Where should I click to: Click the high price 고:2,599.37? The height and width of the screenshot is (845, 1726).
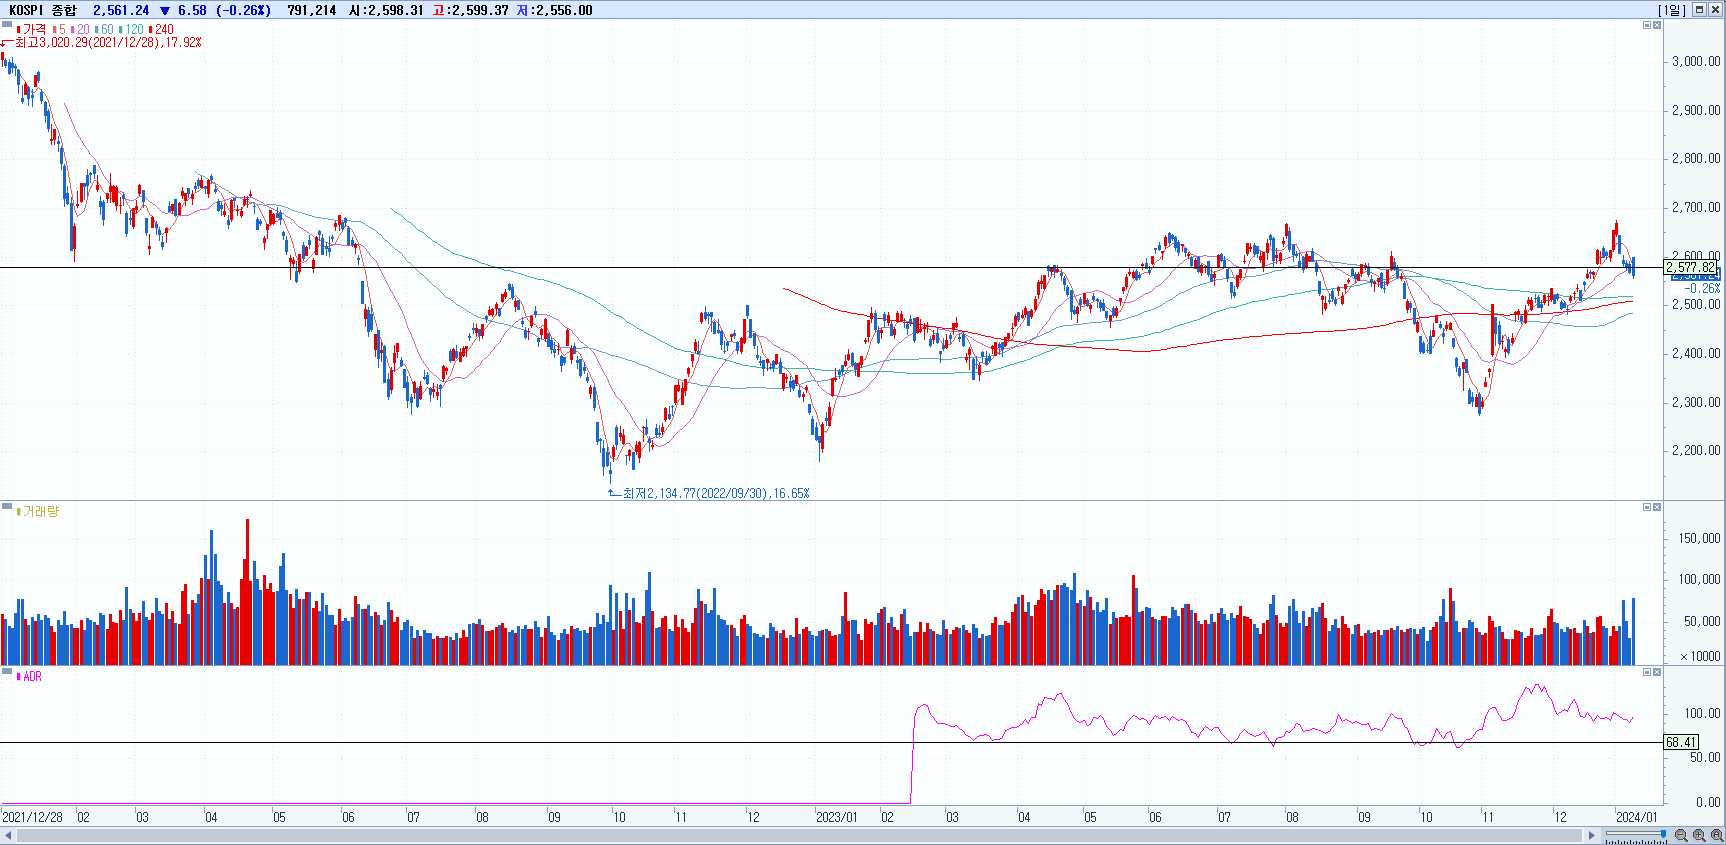(x=470, y=10)
